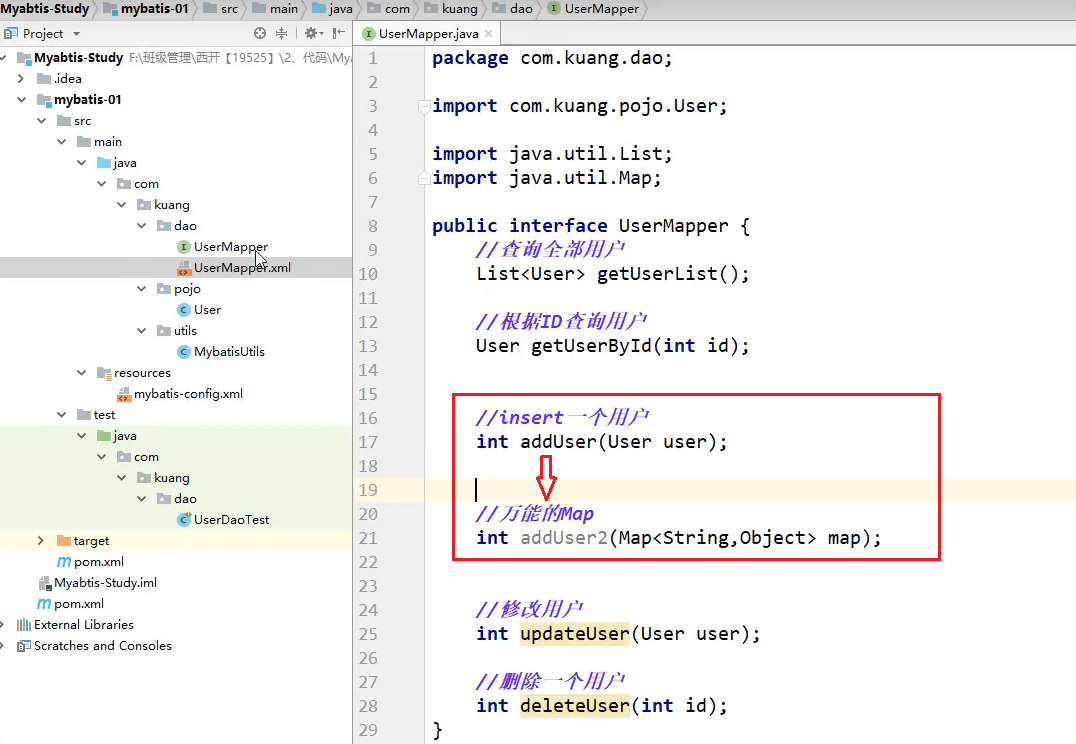This screenshot has width=1076, height=744.
Task: Open Myabtis-Study.iml file
Action: (105, 583)
